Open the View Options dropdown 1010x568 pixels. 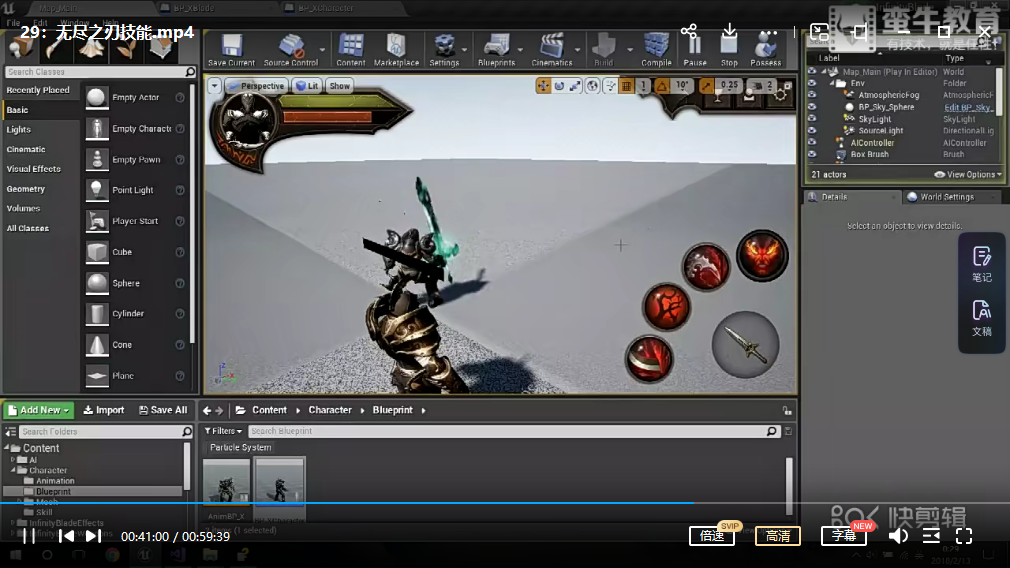click(968, 175)
